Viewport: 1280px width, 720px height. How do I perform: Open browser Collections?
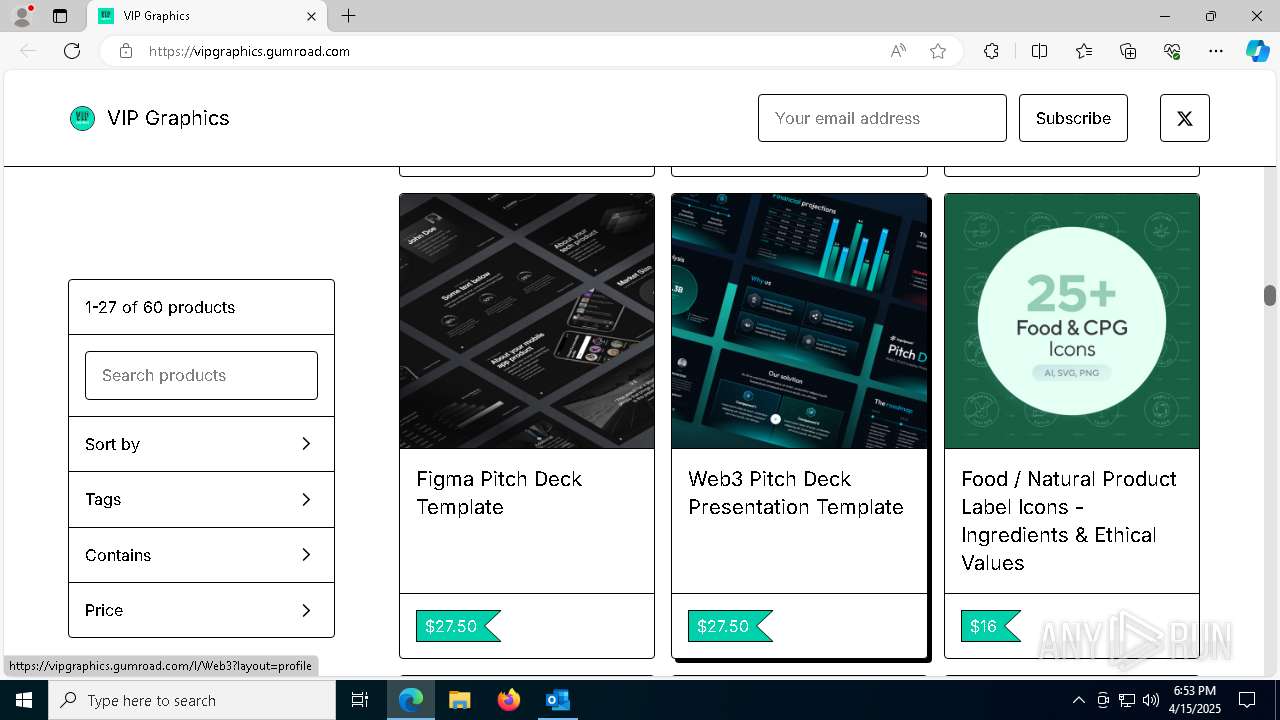tap(1128, 51)
